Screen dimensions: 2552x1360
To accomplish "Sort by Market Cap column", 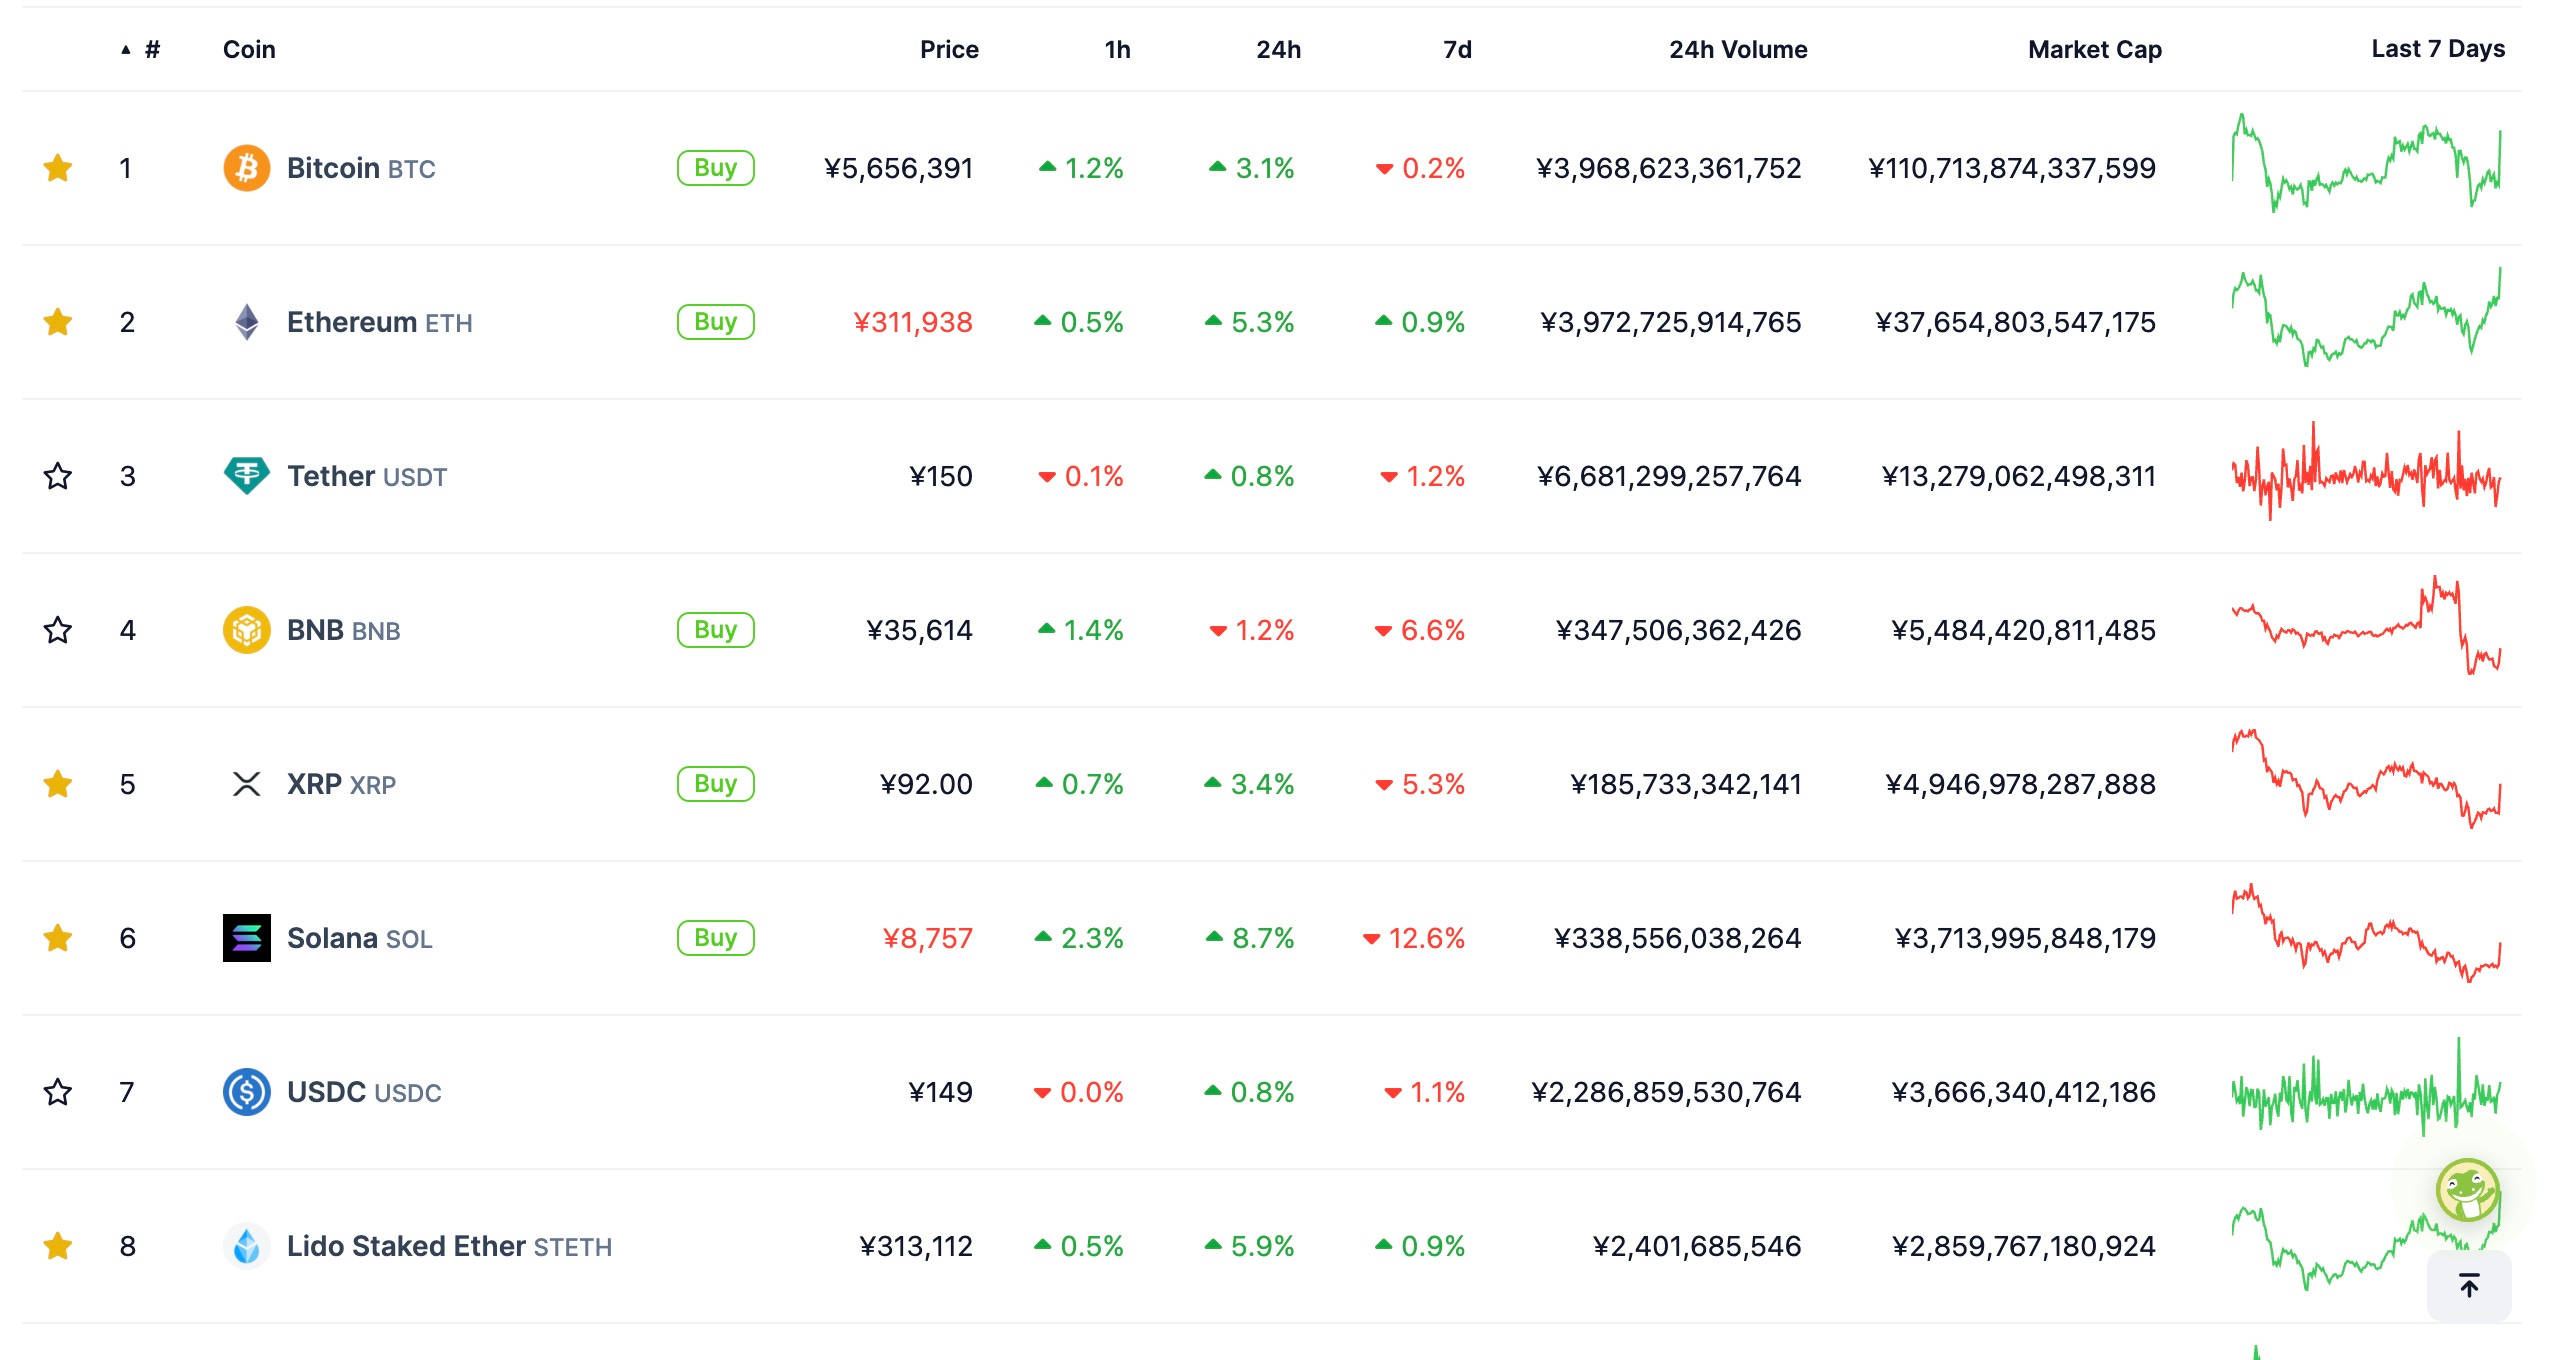I will tap(2095, 49).
